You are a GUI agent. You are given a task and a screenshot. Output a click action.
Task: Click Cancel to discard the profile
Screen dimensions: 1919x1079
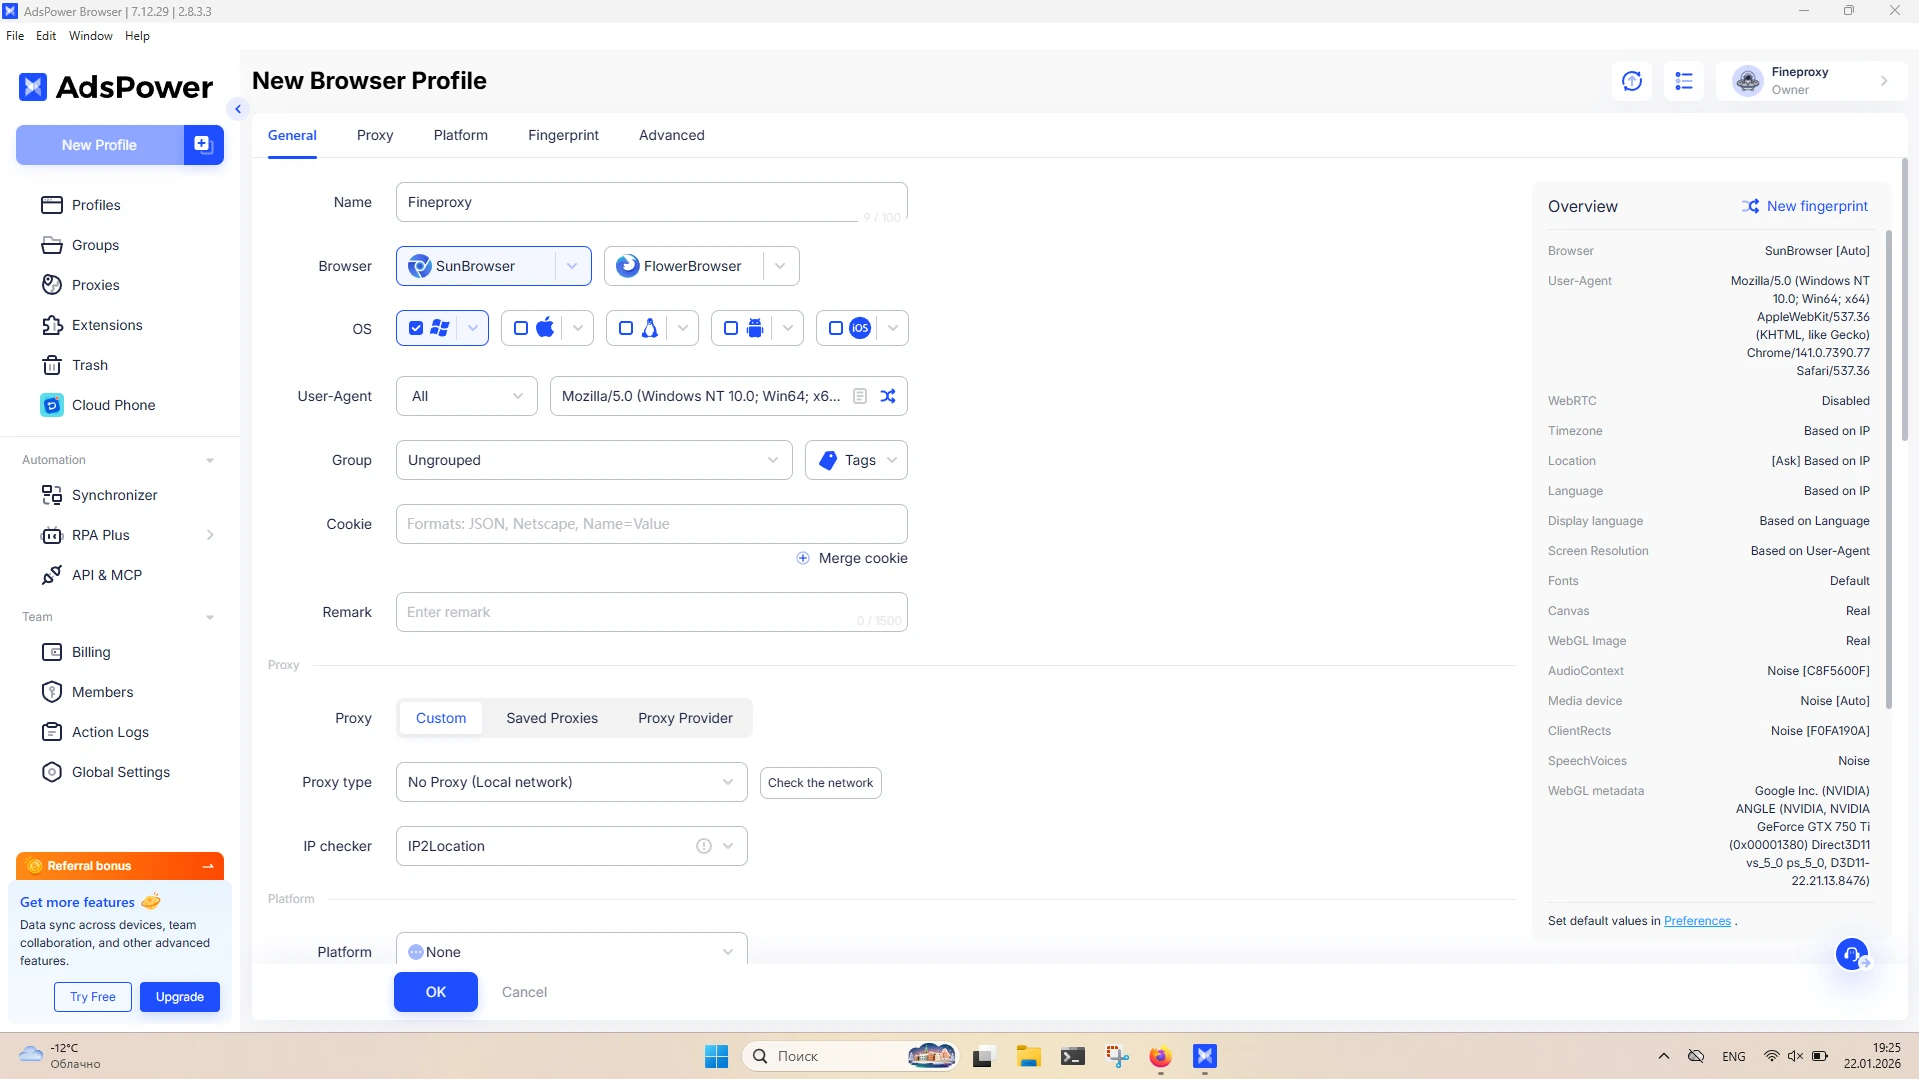(524, 992)
